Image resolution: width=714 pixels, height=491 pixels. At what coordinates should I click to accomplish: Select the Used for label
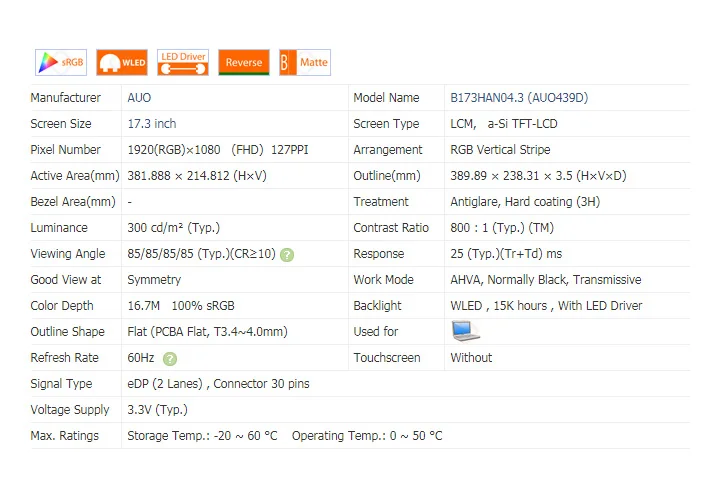376,332
